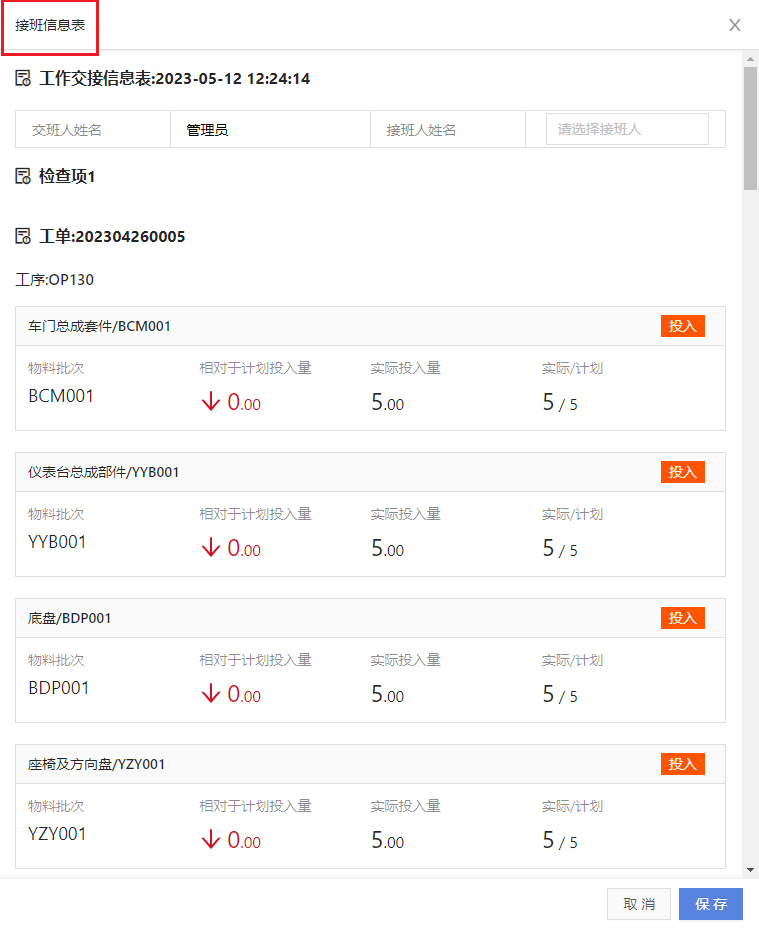This screenshot has width=759, height=929.
Task: Click the scrollbar down arrow
Action: (751, 870)
